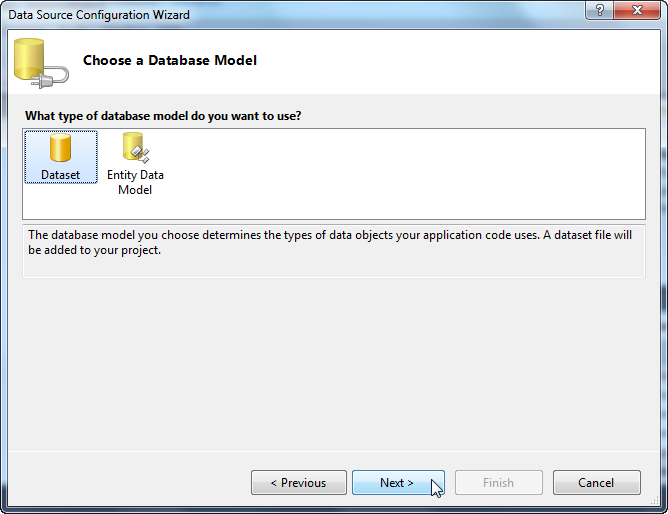The image size is (668, 514).
Task: Select the Entity Data Model icon
Action: [x=136, y=147]
